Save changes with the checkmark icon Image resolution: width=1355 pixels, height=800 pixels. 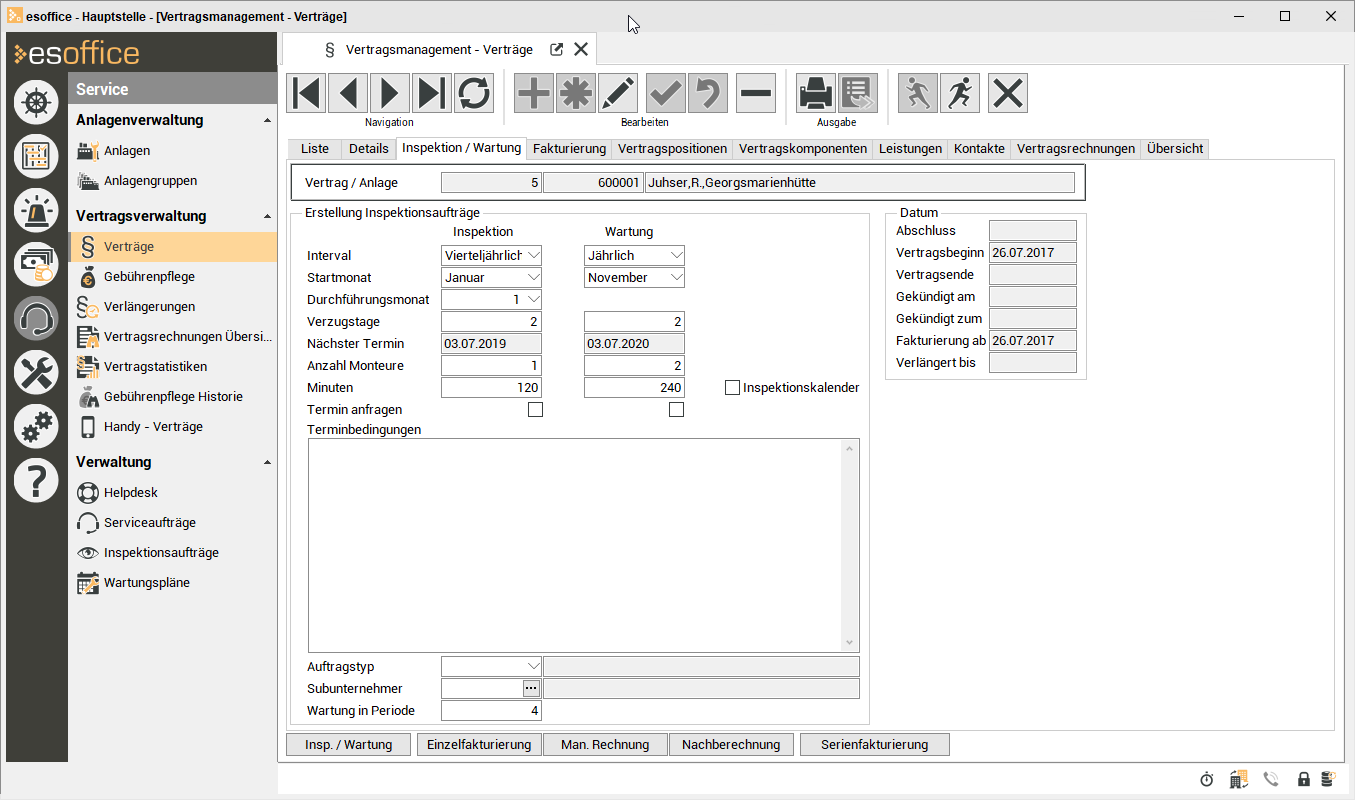coord(666,93)
